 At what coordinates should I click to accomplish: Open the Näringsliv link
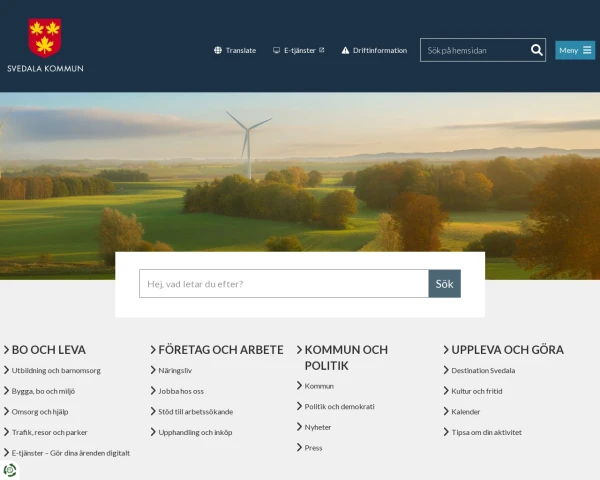pos(175,371)
